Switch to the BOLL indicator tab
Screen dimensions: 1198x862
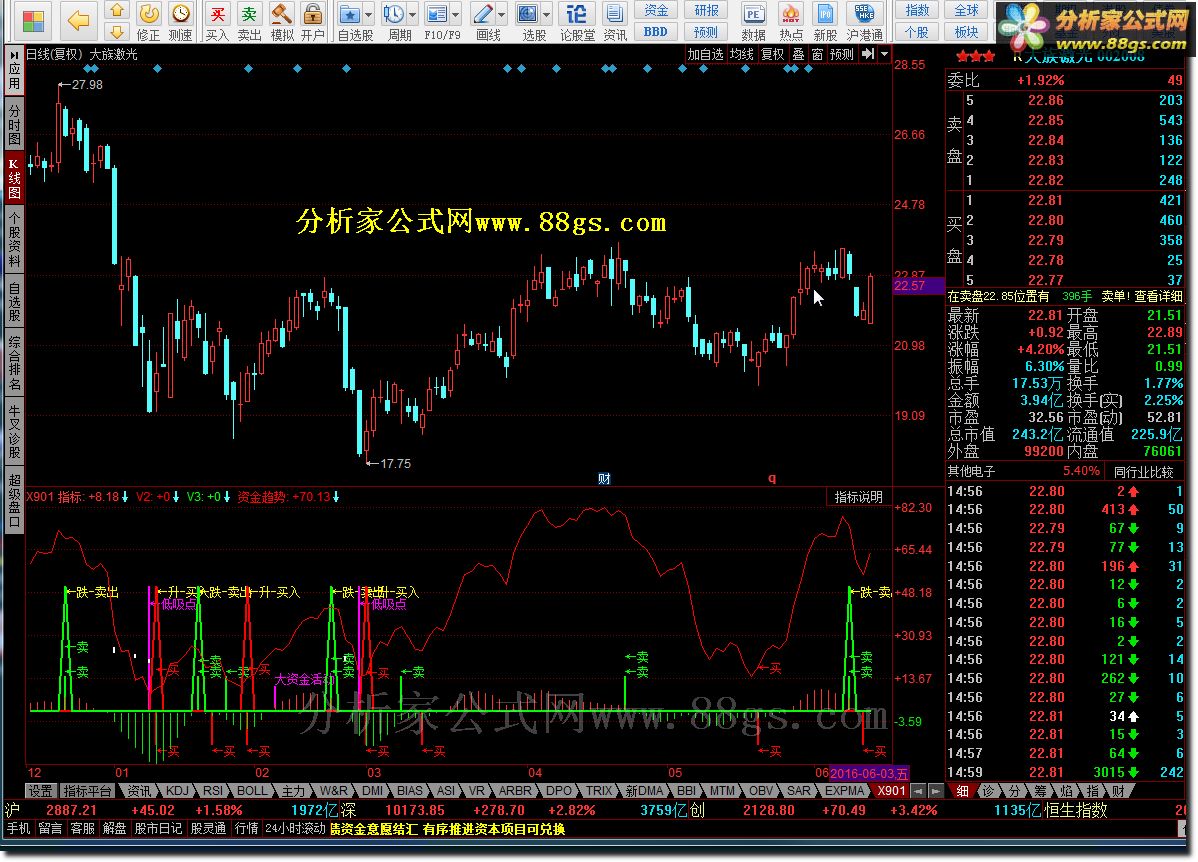click(x=251, y=791)
